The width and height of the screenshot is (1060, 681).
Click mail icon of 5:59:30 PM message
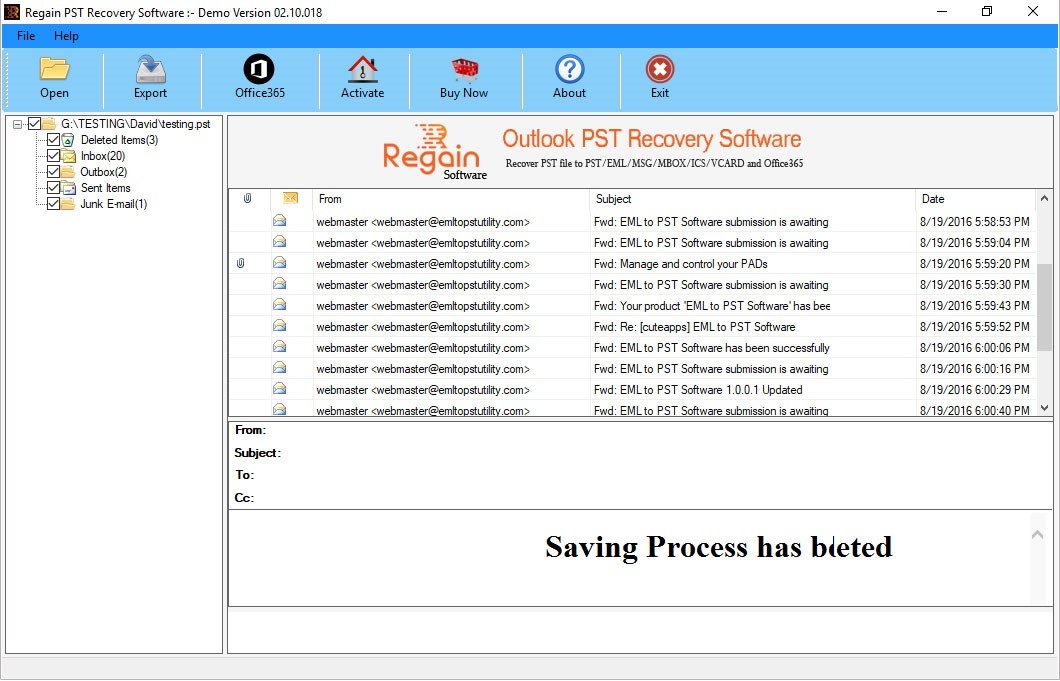[x=279, y=283]
